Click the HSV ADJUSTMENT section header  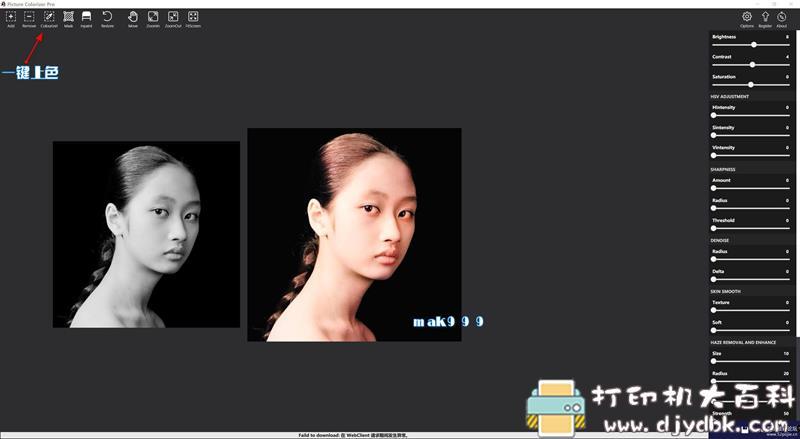pos(730,96)
